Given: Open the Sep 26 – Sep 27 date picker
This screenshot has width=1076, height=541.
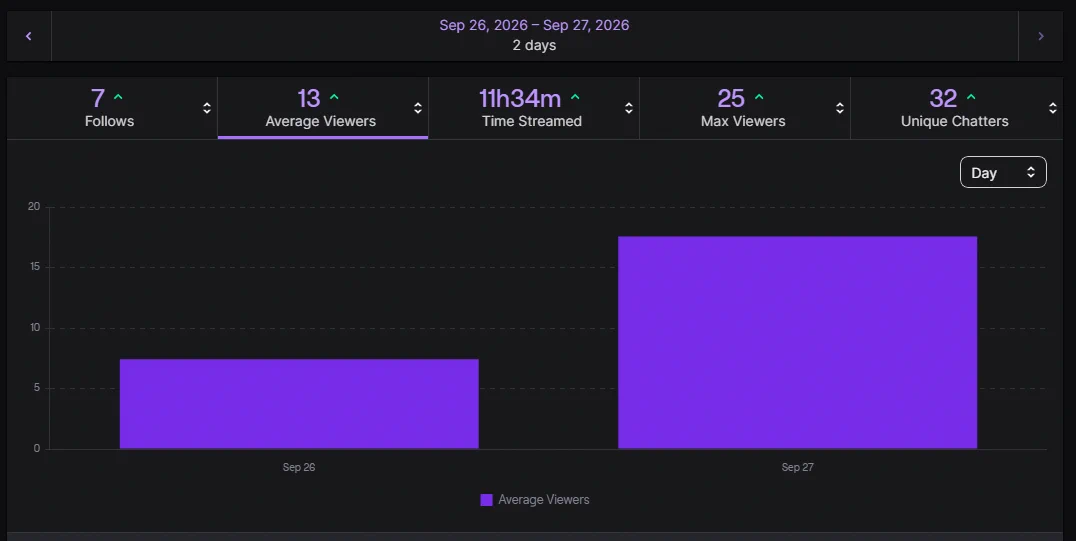Looking at the screenshot, I should click(534, 25).
